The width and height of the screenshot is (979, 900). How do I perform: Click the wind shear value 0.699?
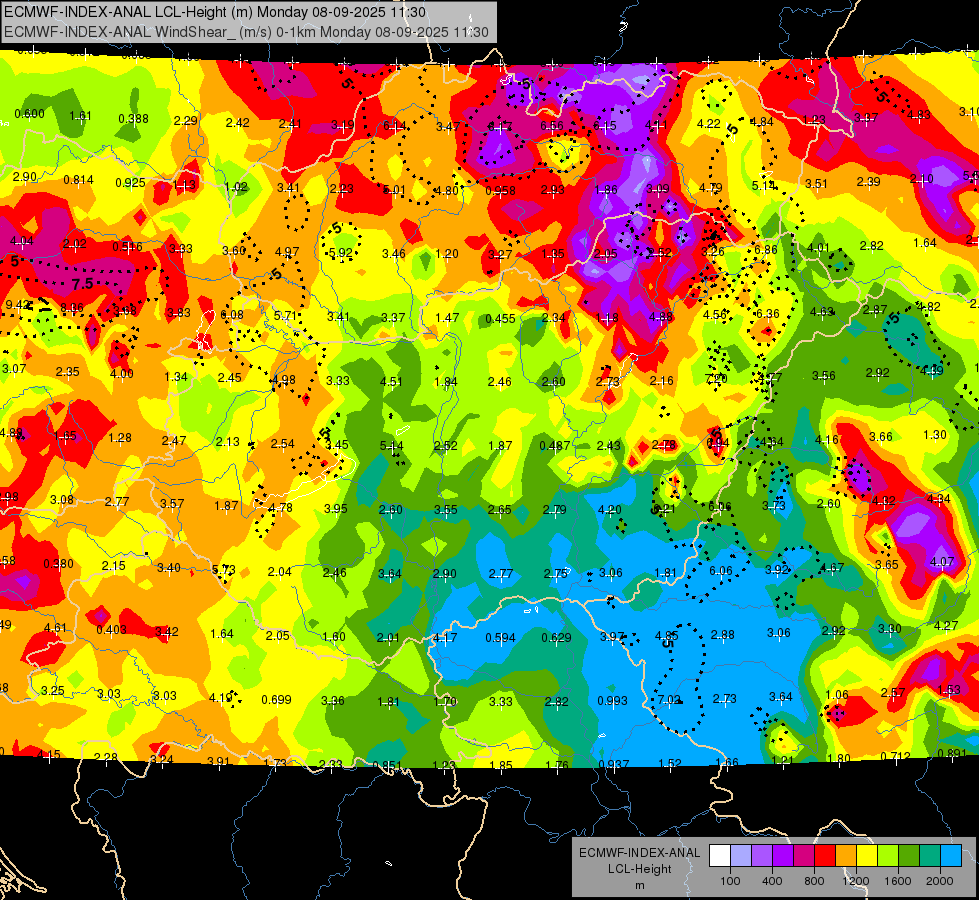point(276,700)
